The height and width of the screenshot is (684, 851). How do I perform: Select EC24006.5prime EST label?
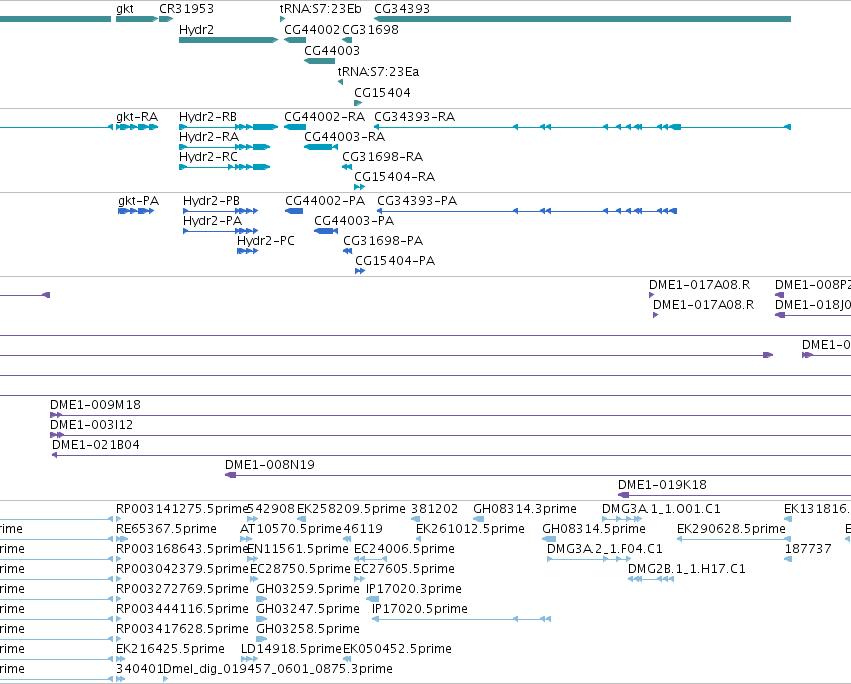[404, 549]
